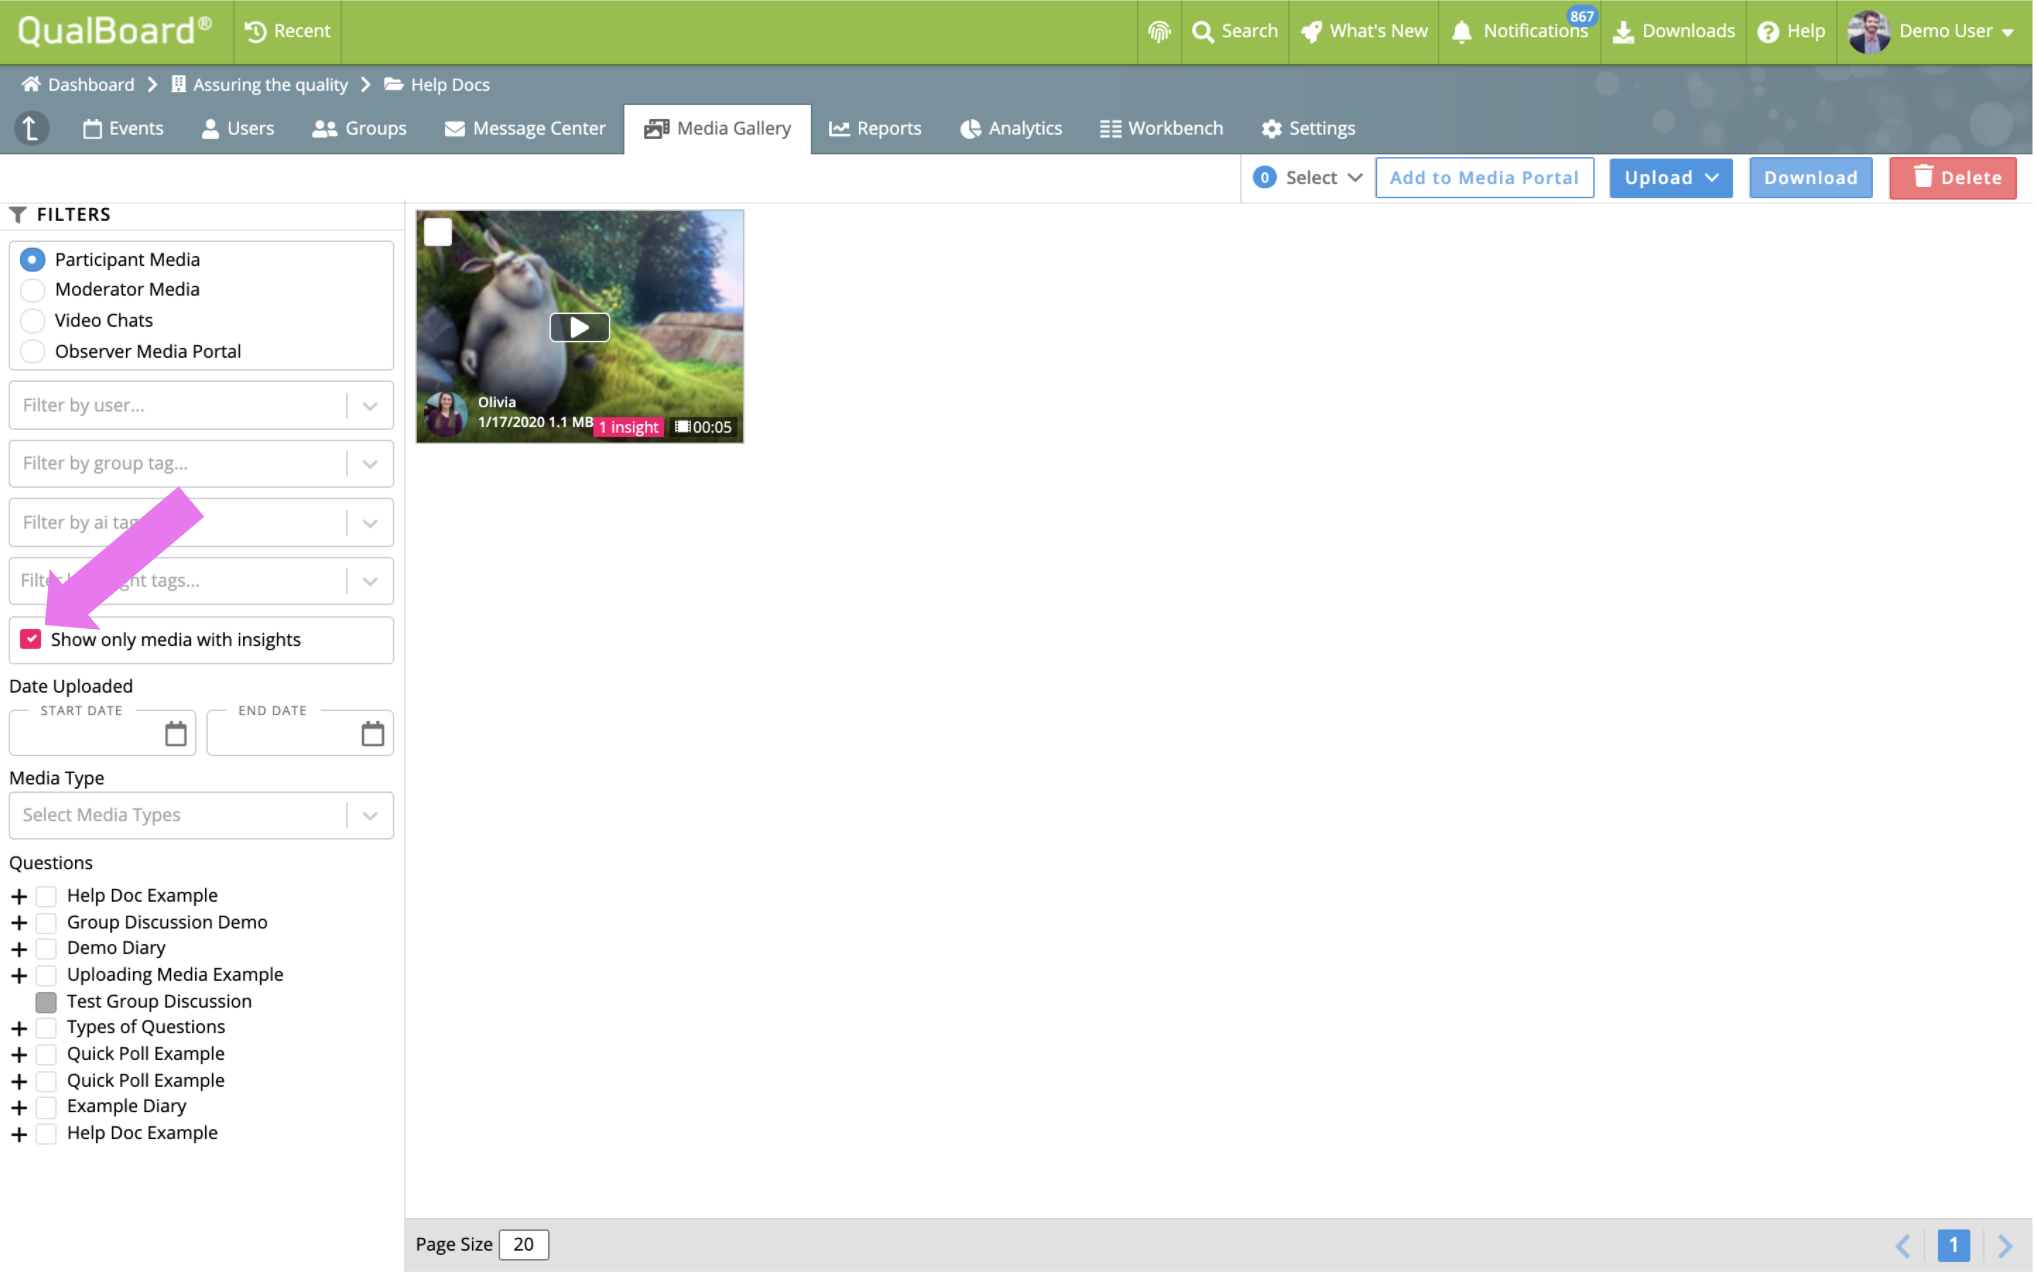Image resolution: width=2036 pixels, height=1276 pixels.
Task: Click the Page Size input field
Action: coord(523,1244)
